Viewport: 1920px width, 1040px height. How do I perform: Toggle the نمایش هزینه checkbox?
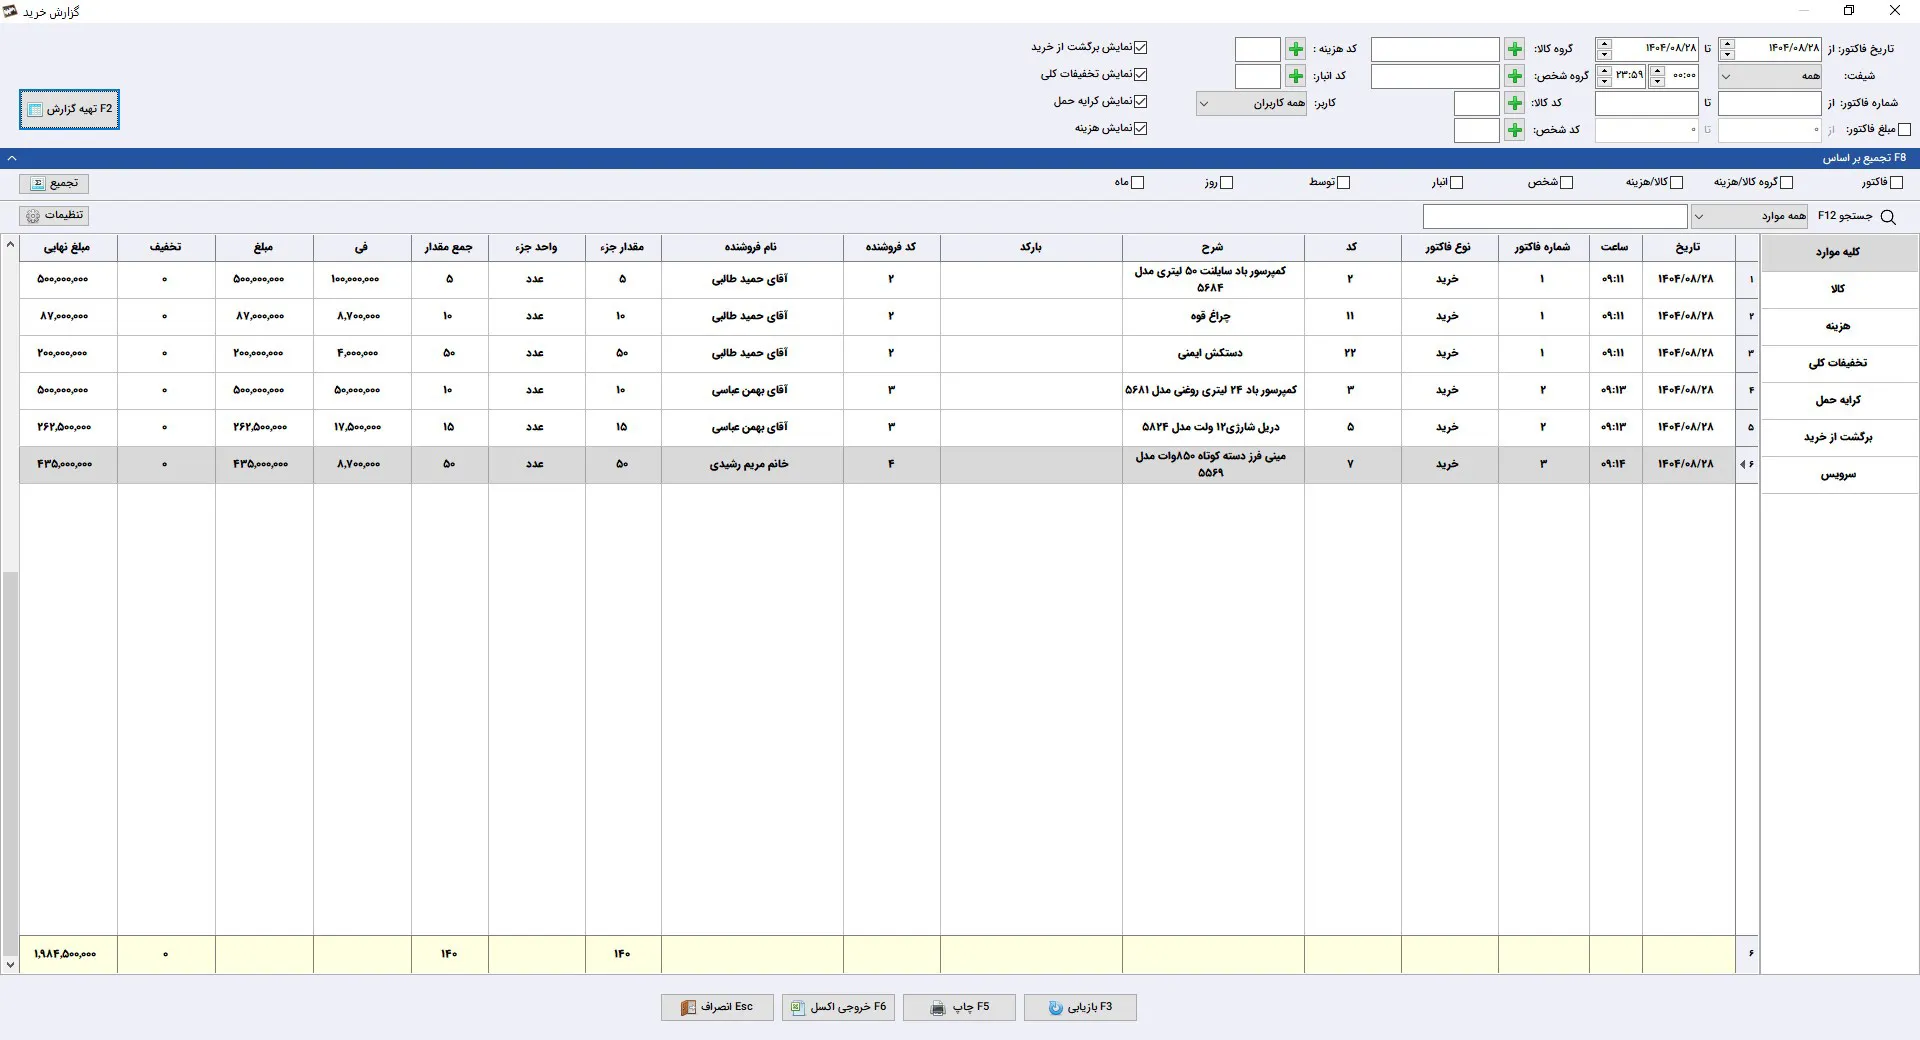click(x=1141, y=128)
